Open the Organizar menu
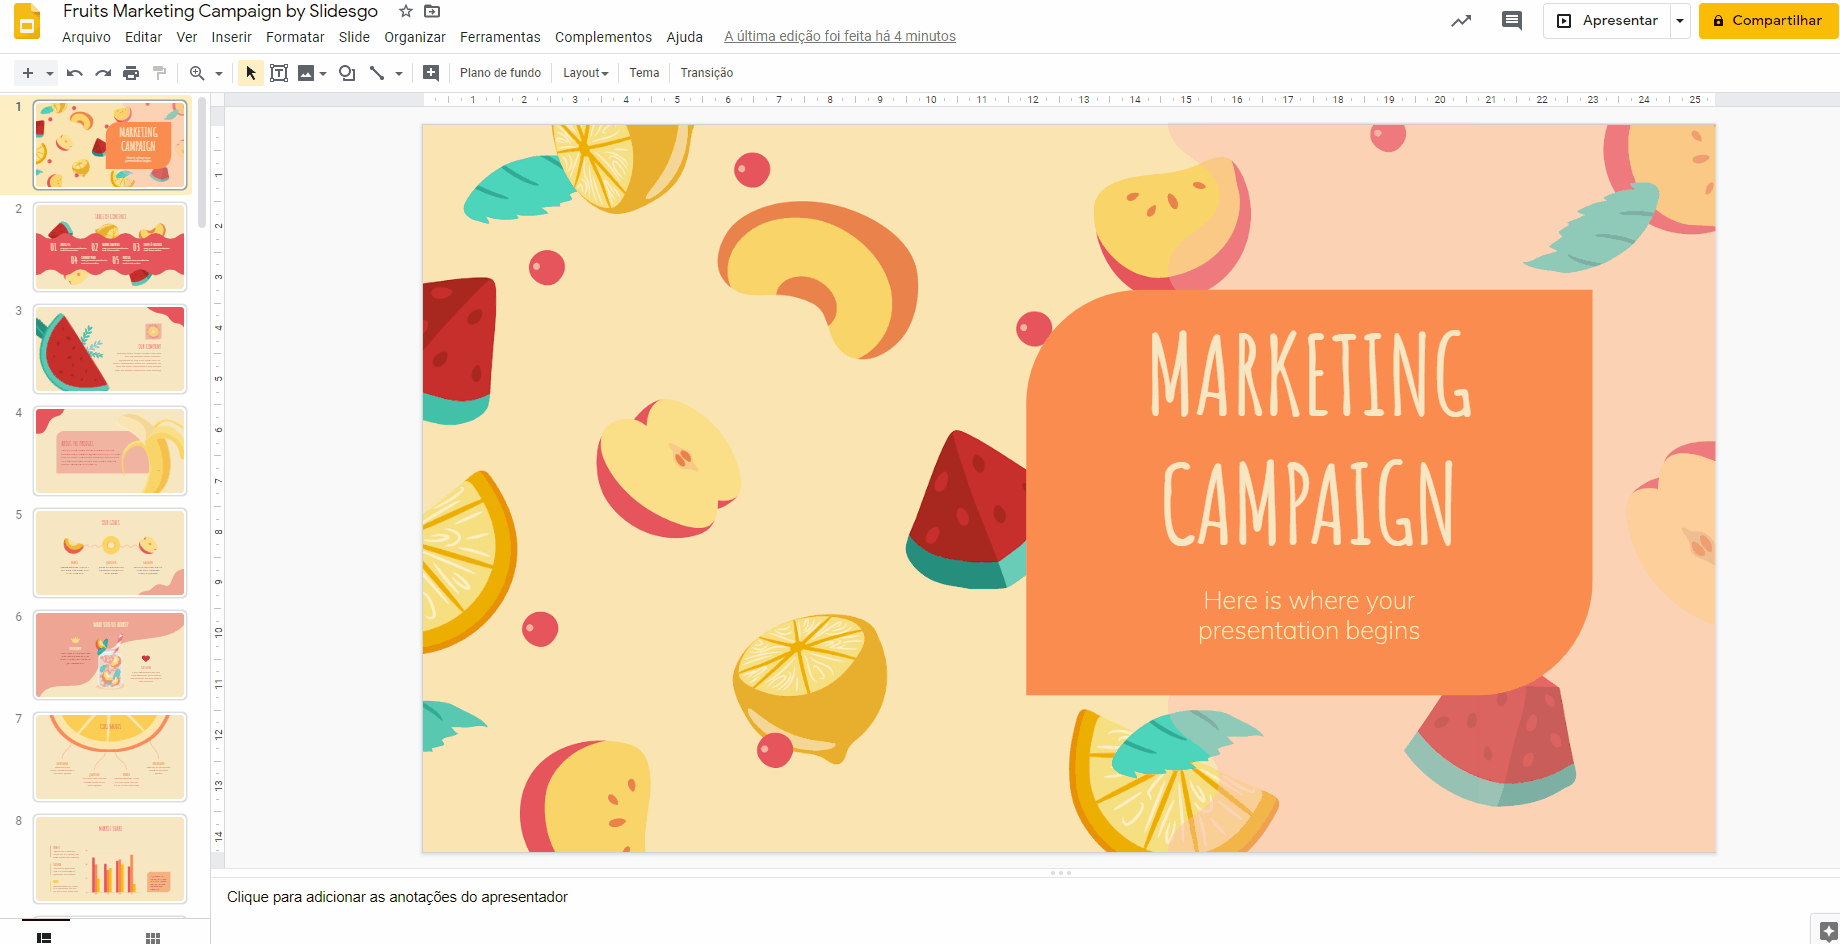Screen dimensions: 1840x944 pos(415,37)
